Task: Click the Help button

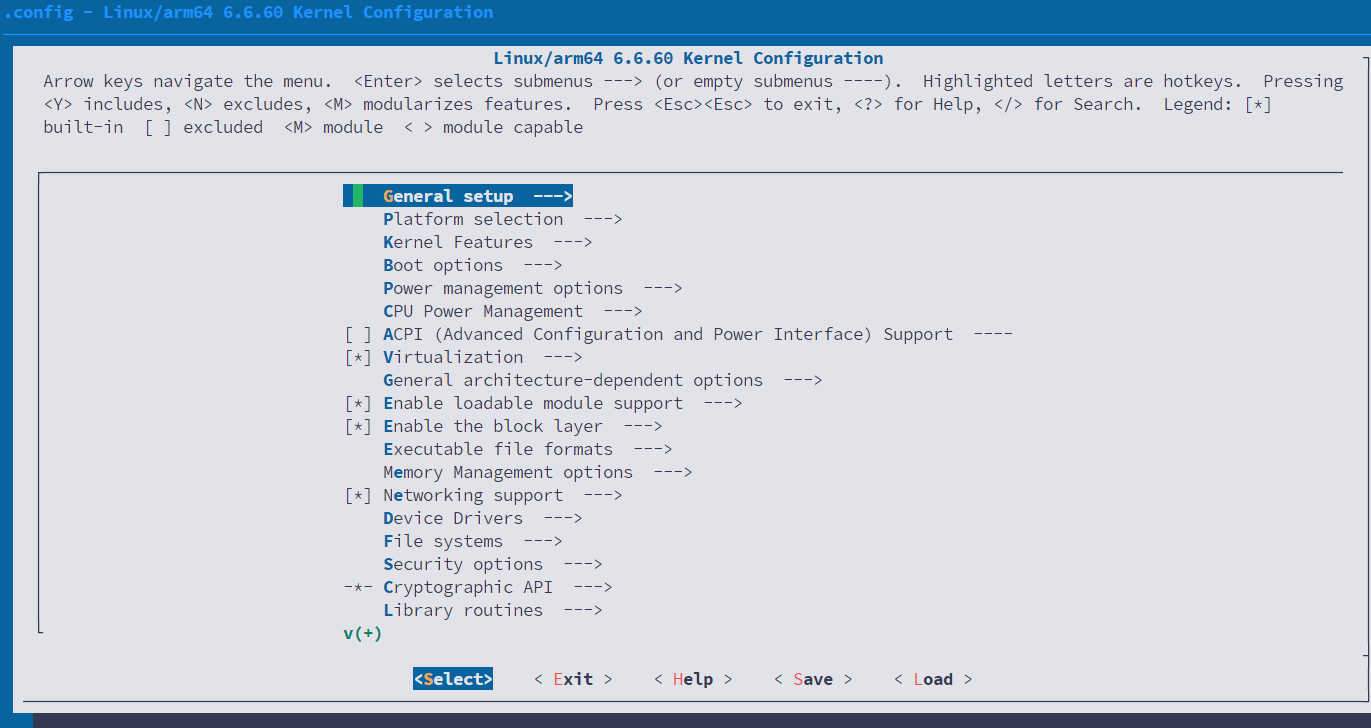Action: pyautogui.click(x=693, y=679)
